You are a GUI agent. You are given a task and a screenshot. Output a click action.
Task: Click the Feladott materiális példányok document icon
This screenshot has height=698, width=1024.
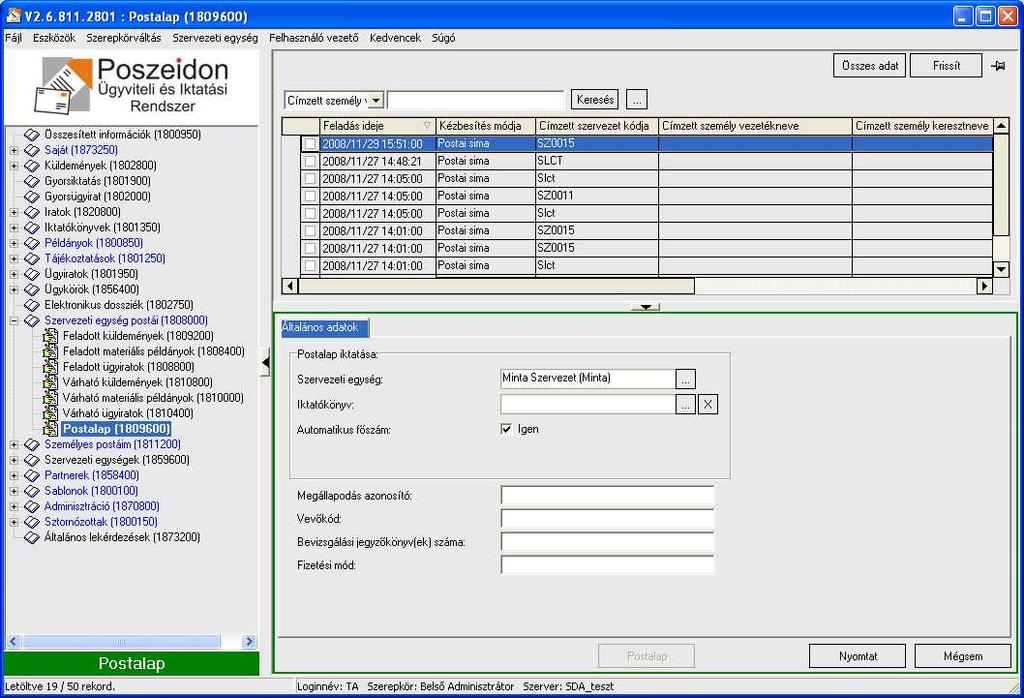tap(50, 351)
